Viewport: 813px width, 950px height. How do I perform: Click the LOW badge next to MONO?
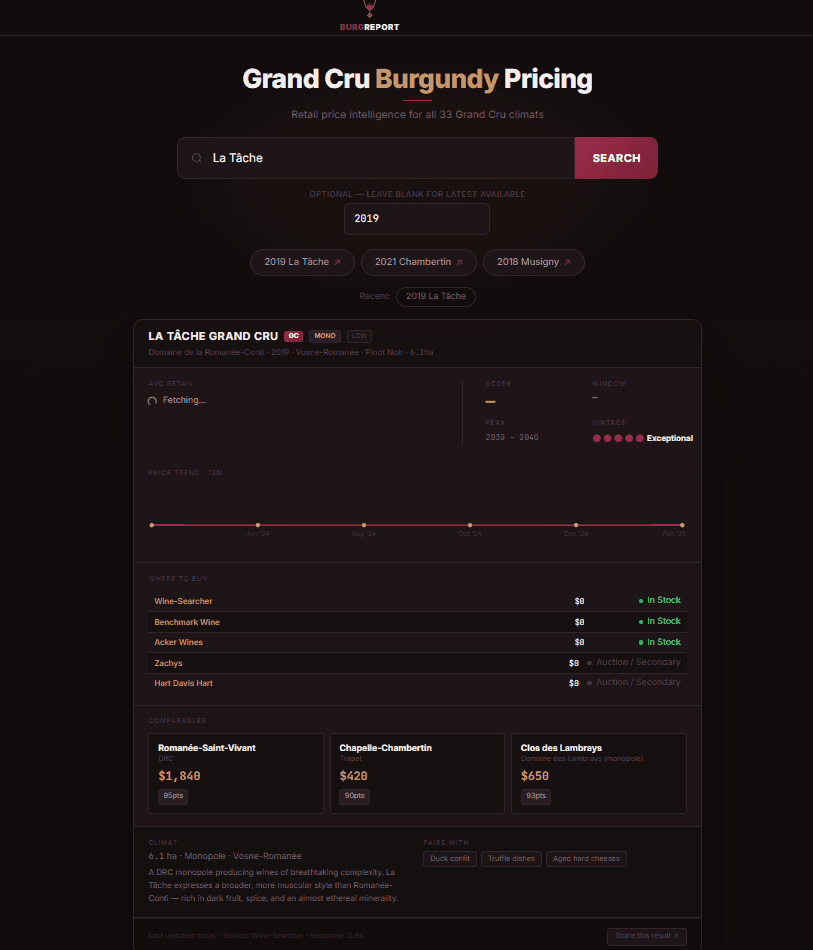pyautogui.click(x=358, y=335)
